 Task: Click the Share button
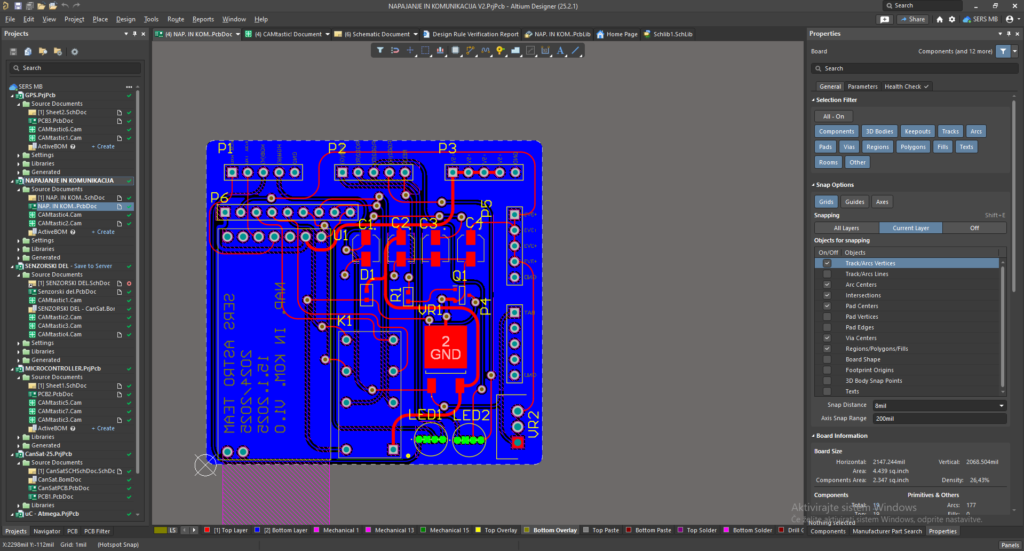913,19
